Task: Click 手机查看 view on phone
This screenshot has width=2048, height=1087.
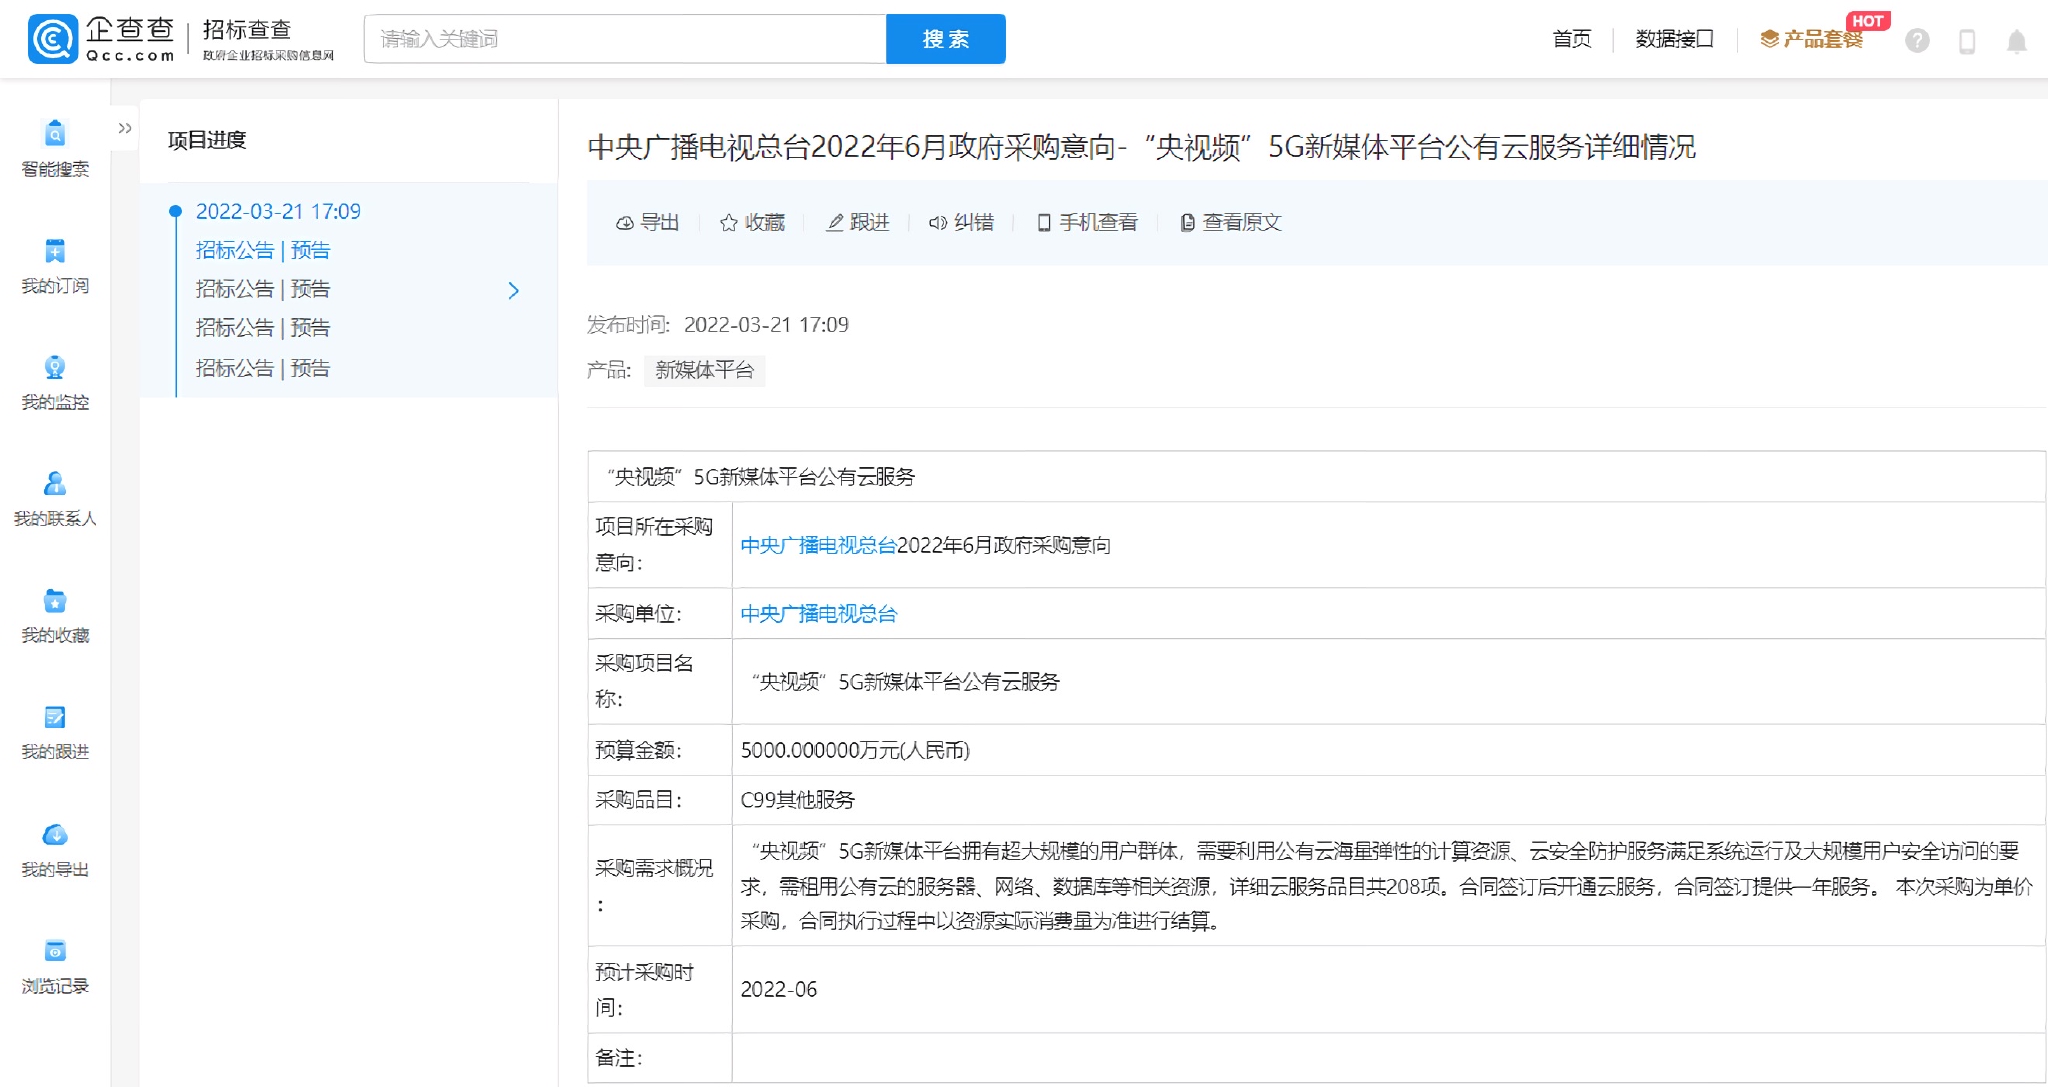Action: click(1087, 222)
